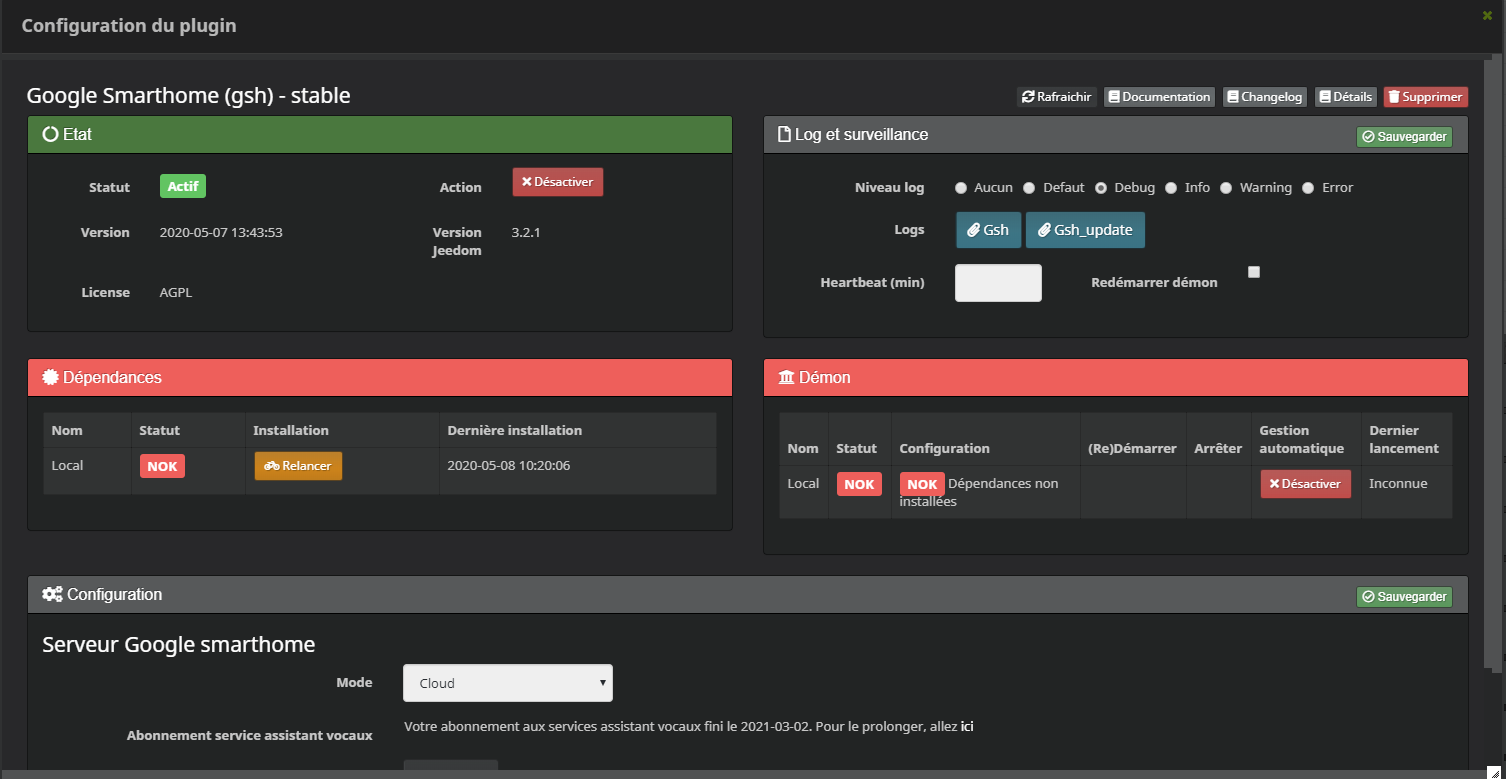Viewport: 1506px width, 779px height.
Task: Select the Aucun log level
Action: [x=961, y=188]
